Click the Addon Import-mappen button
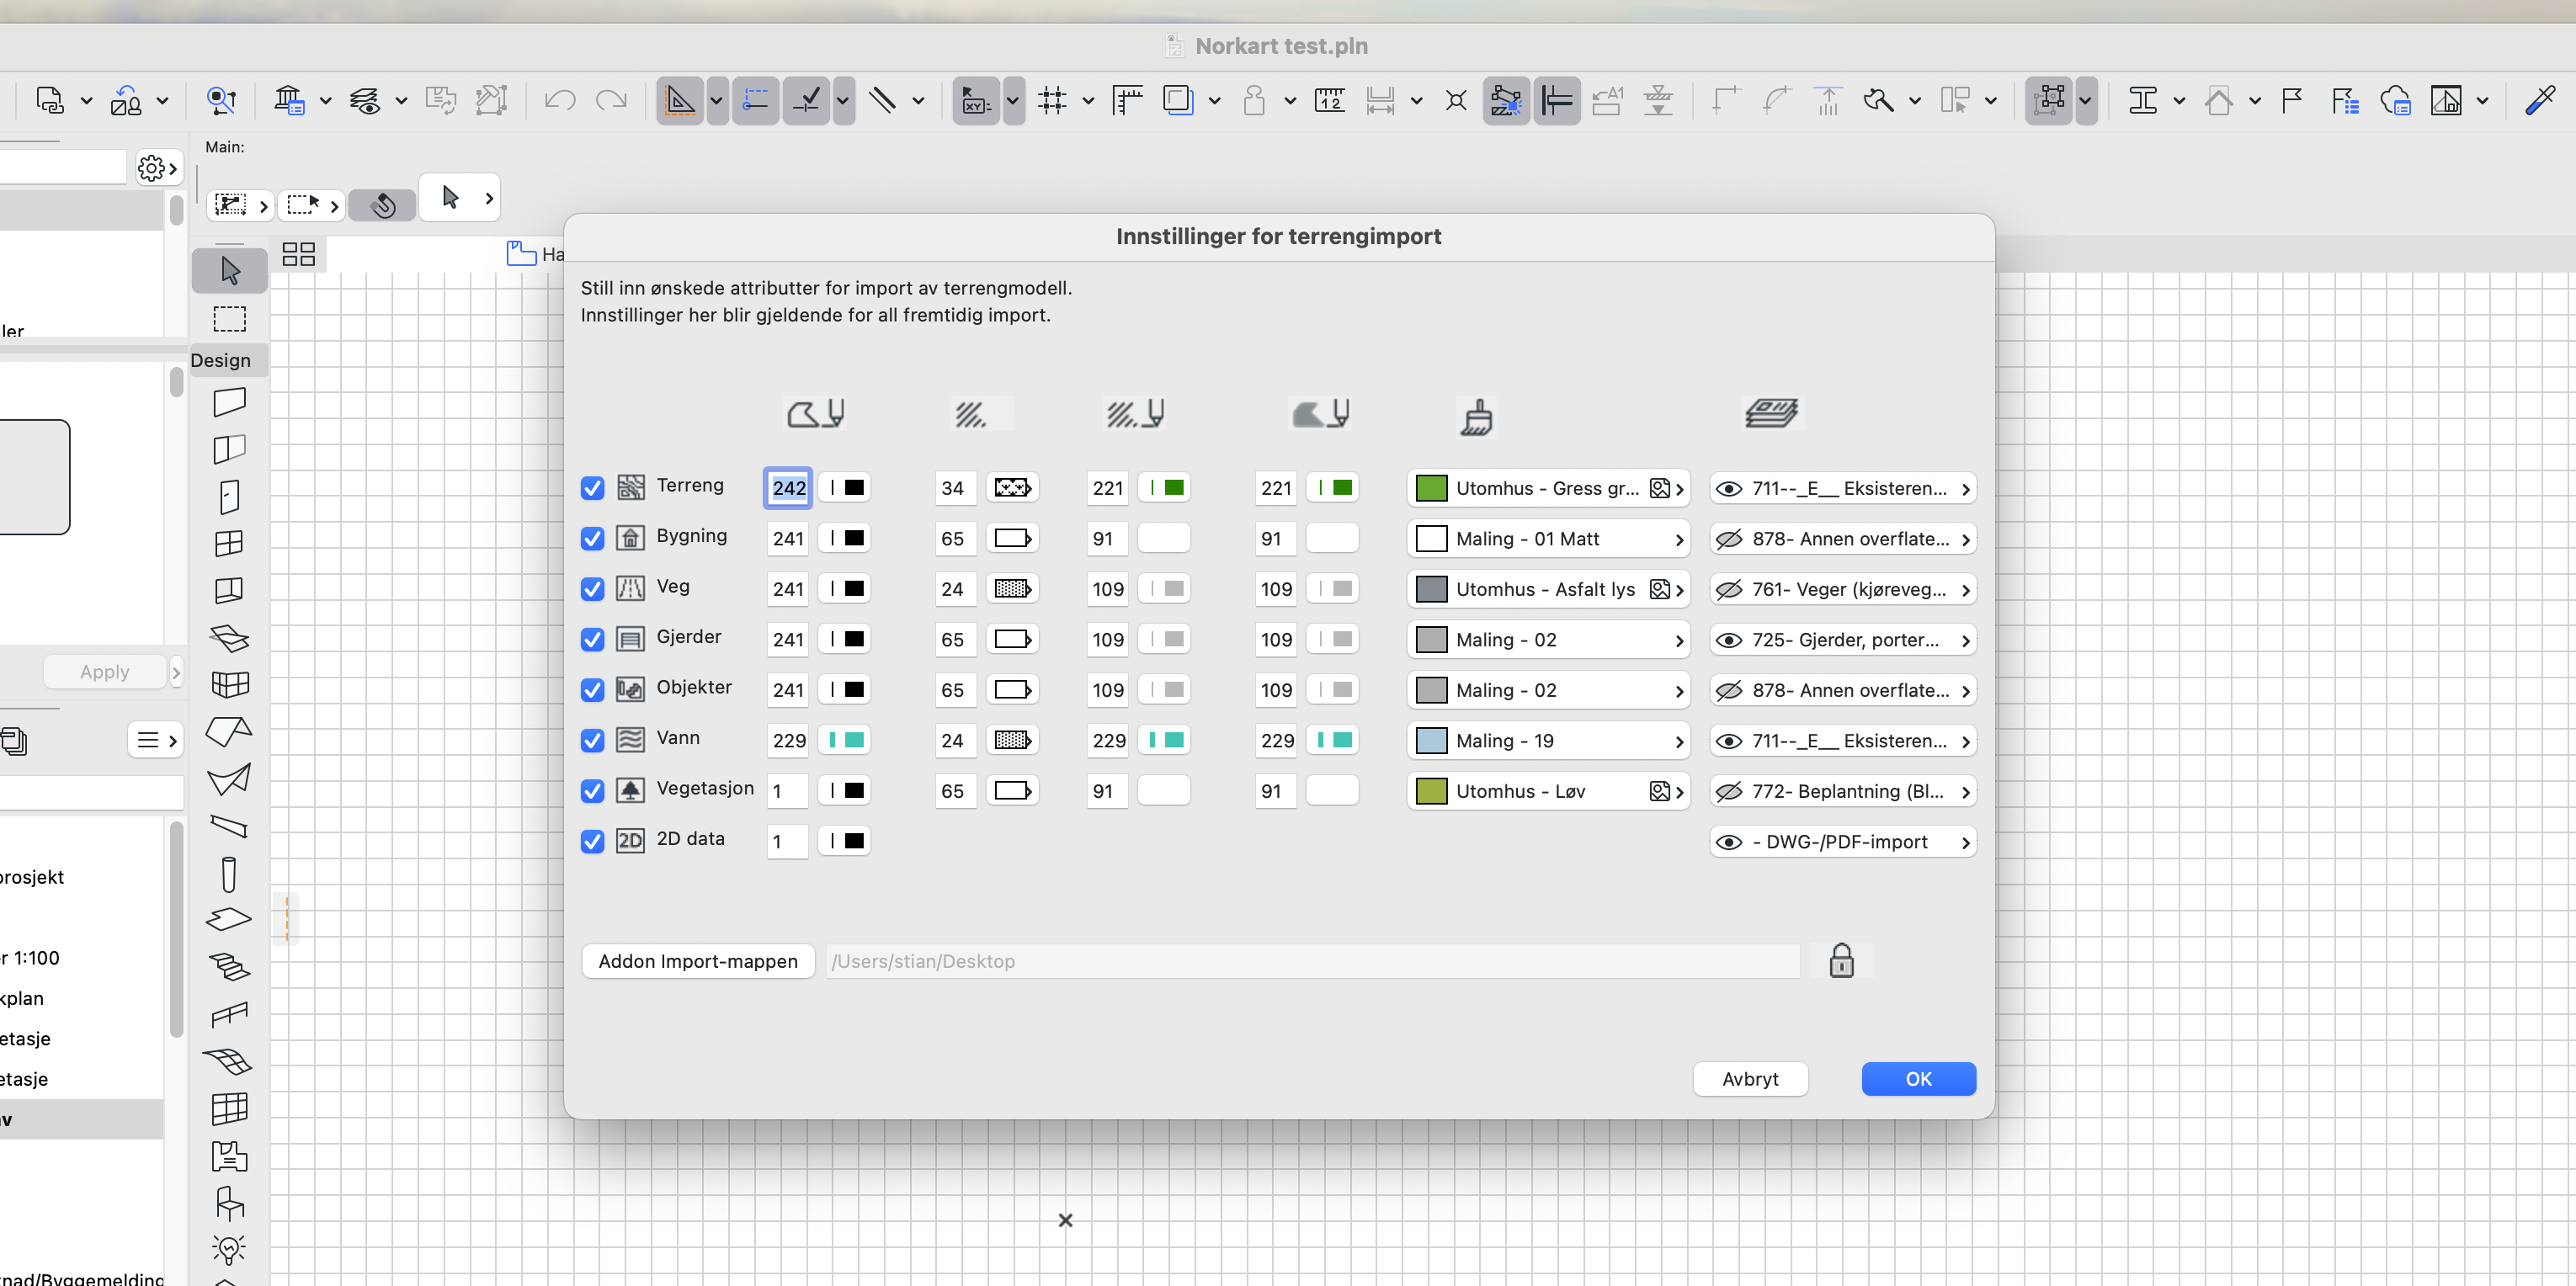 coord(698,961)
